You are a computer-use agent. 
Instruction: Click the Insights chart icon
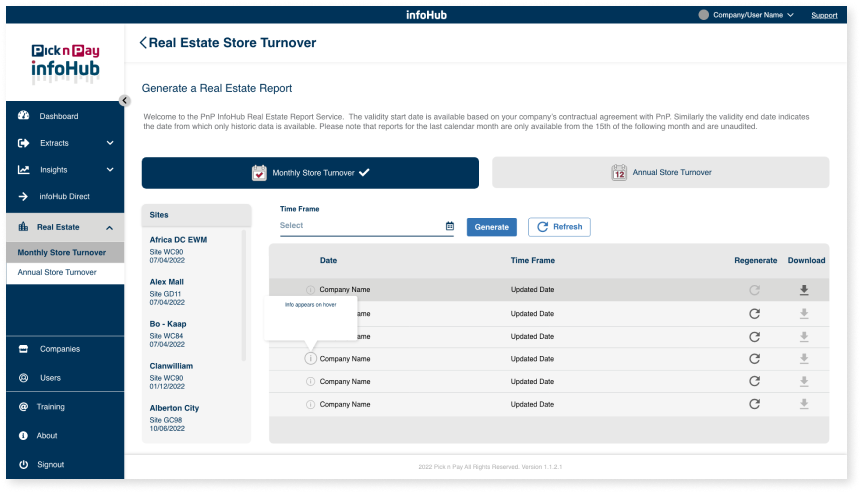pos(23,170)
